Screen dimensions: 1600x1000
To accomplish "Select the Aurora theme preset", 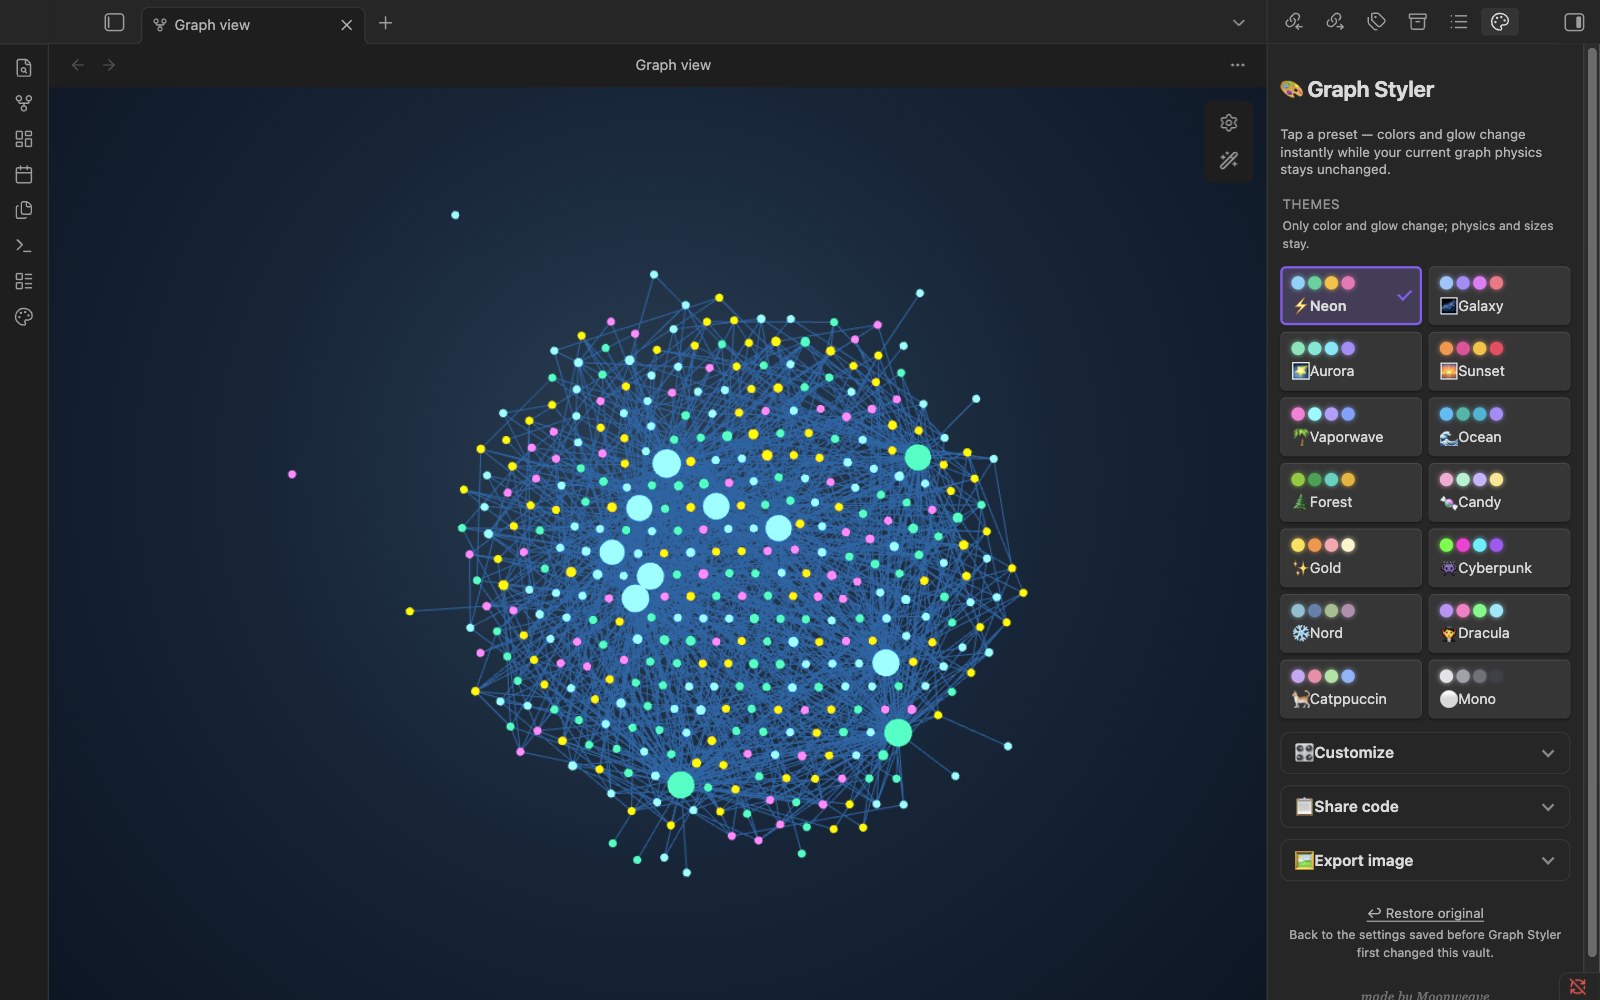I will [x=1351, y=361].
